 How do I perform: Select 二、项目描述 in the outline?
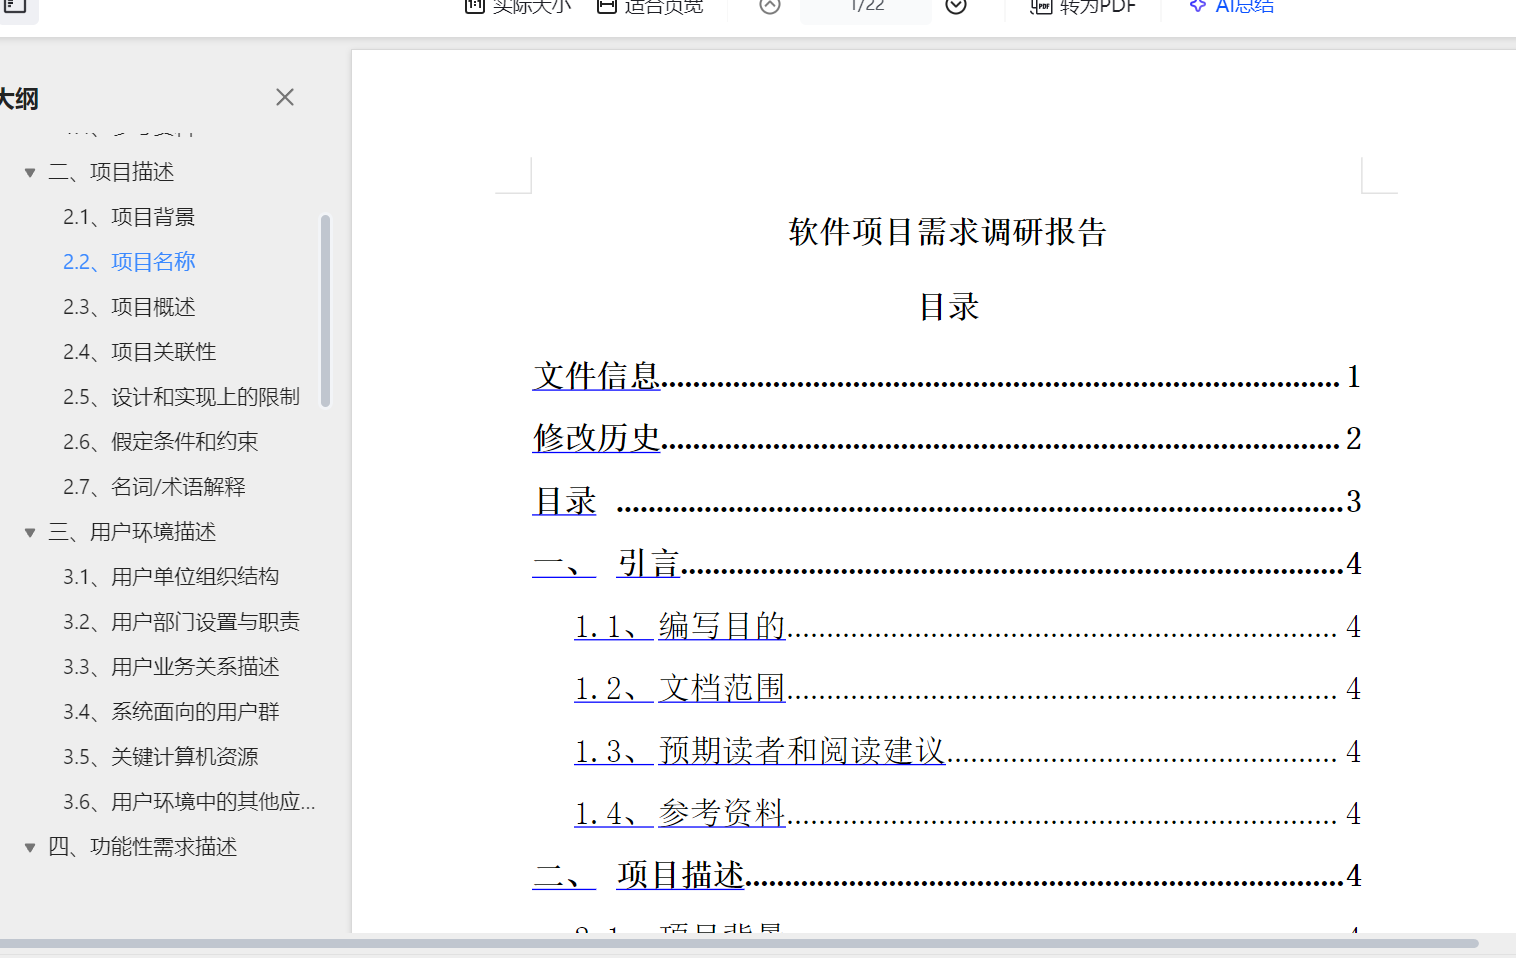(x=111, y=172)
